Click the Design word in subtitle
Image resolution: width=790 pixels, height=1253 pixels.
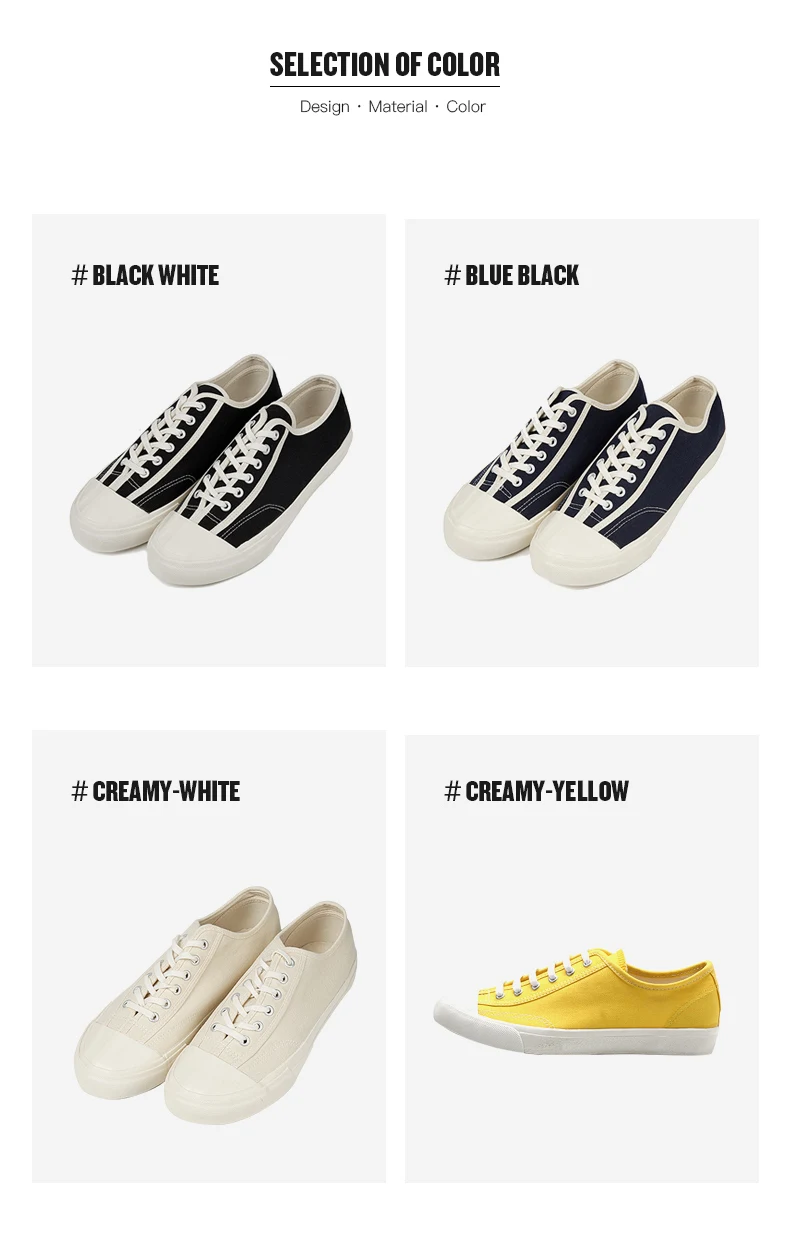coord(325,107)
